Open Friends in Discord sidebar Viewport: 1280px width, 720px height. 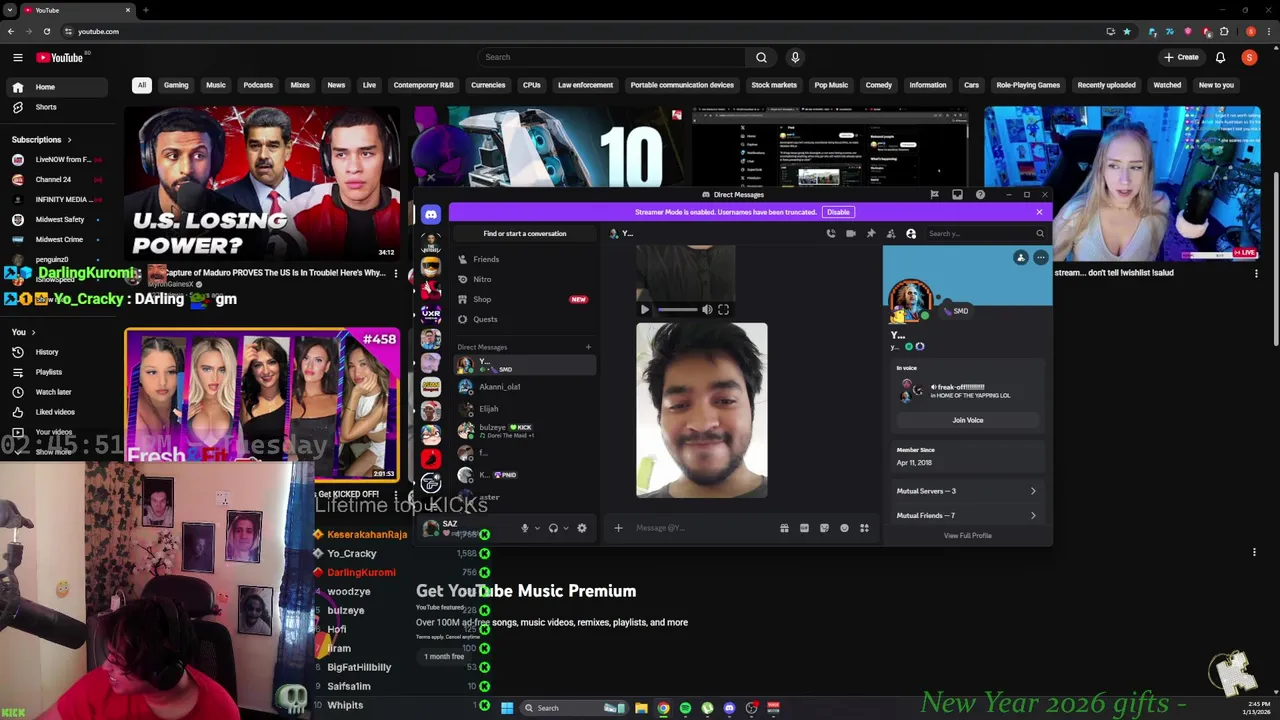[525, 259]
